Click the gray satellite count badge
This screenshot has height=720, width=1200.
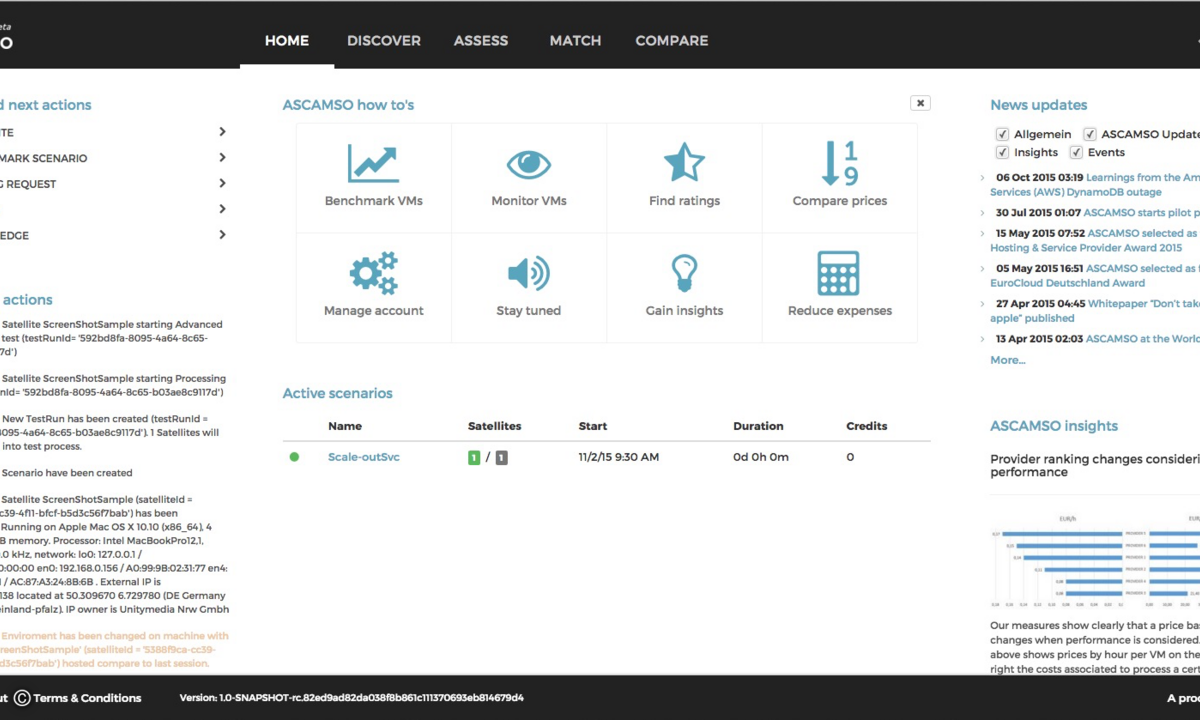point(501,458)
